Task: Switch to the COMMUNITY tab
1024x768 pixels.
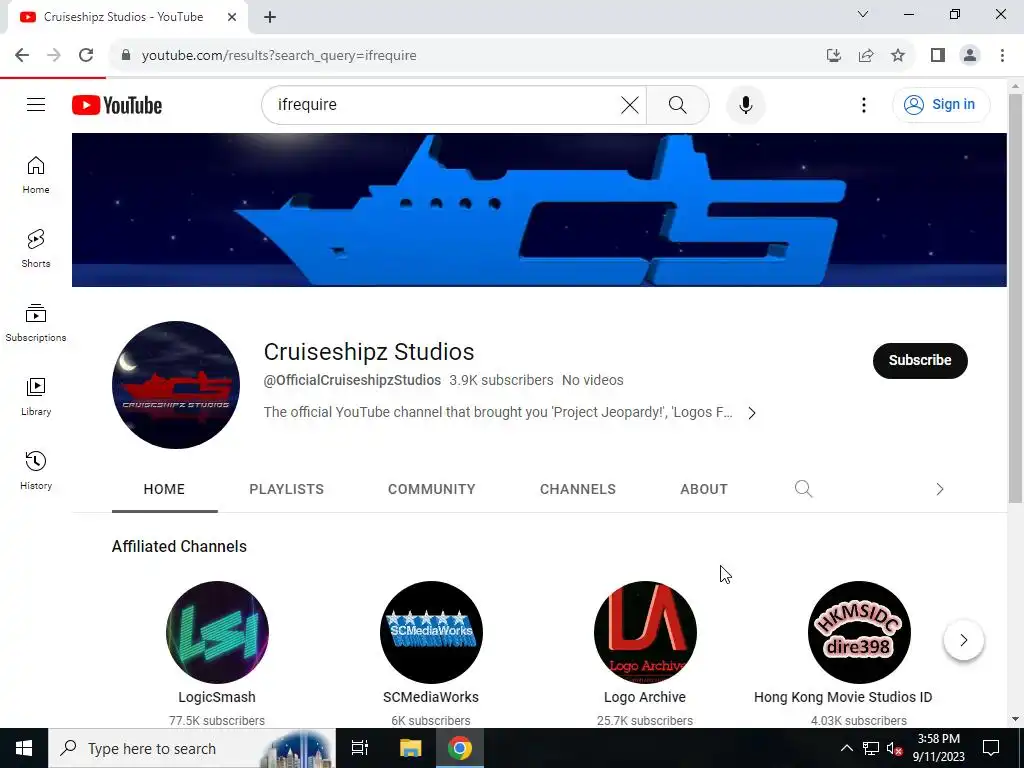Action: pos(432,488)
